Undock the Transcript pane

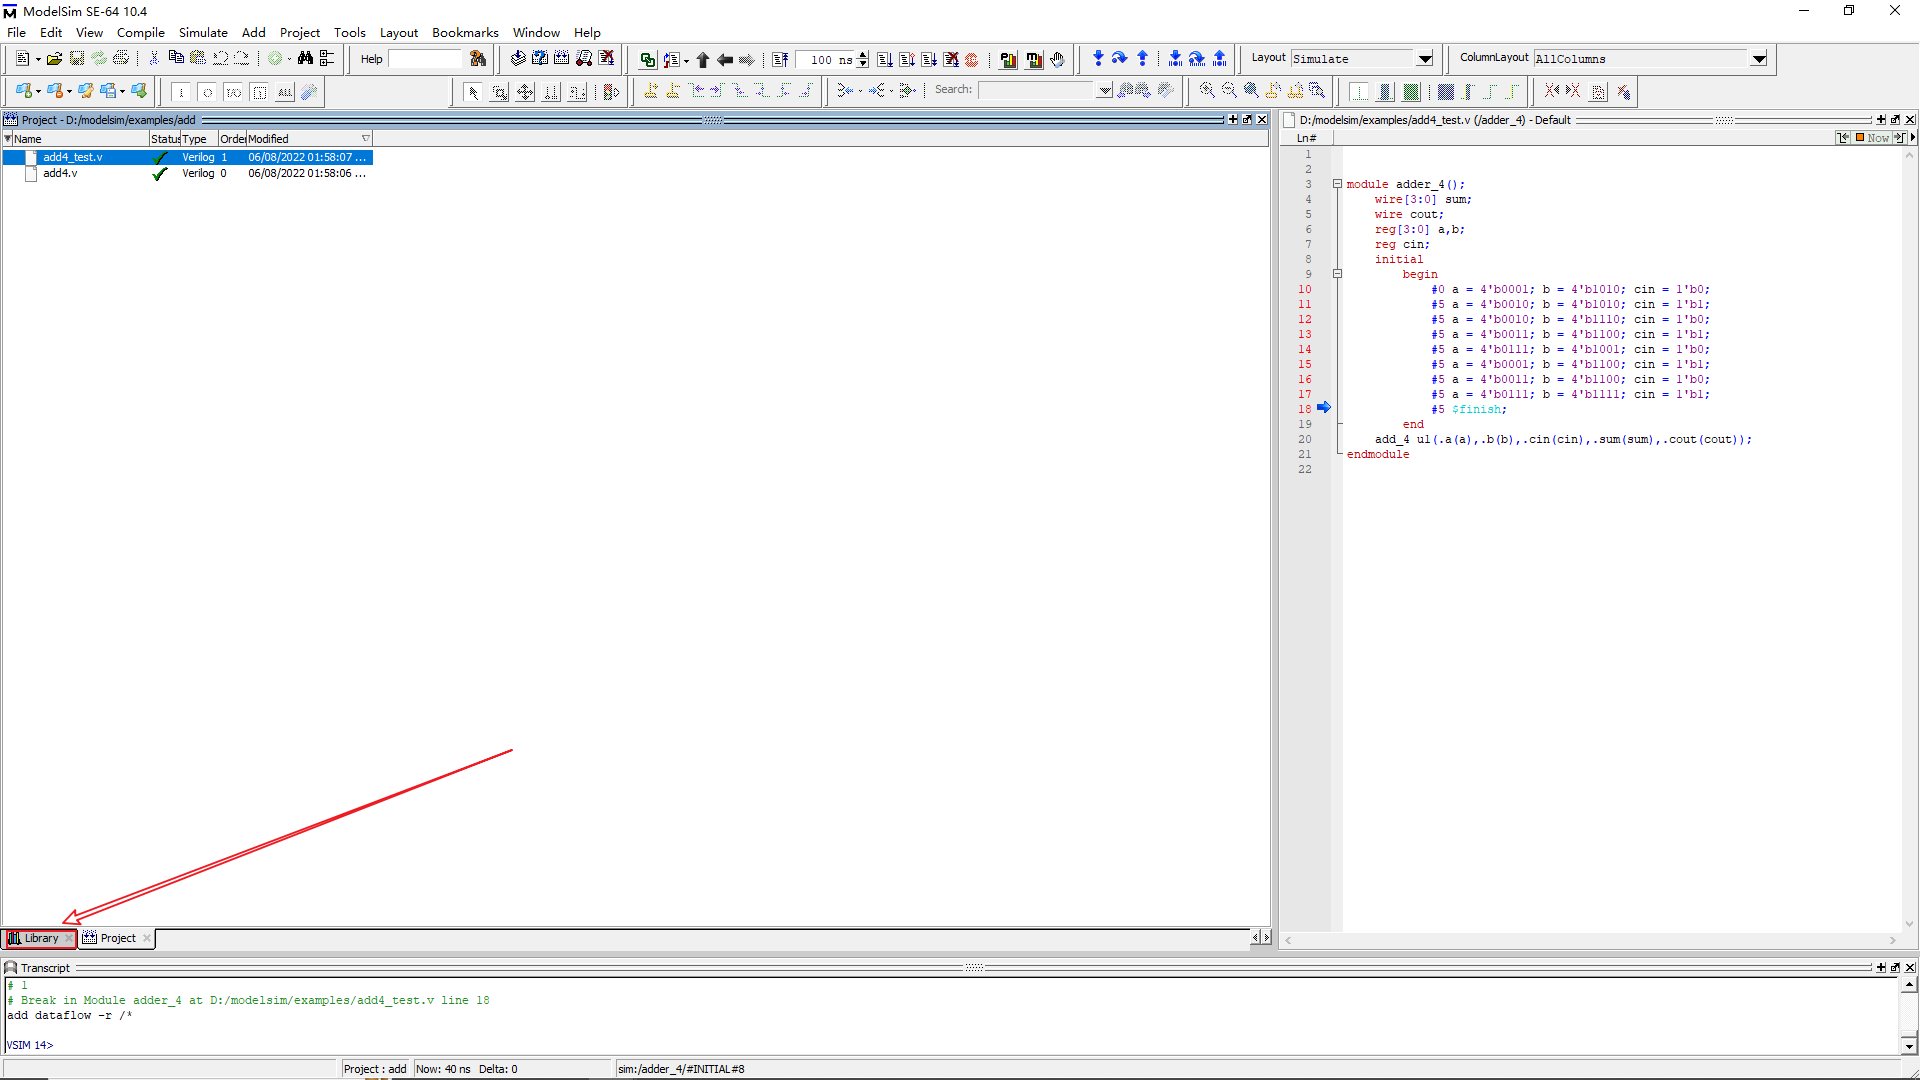pos(1895,967)
